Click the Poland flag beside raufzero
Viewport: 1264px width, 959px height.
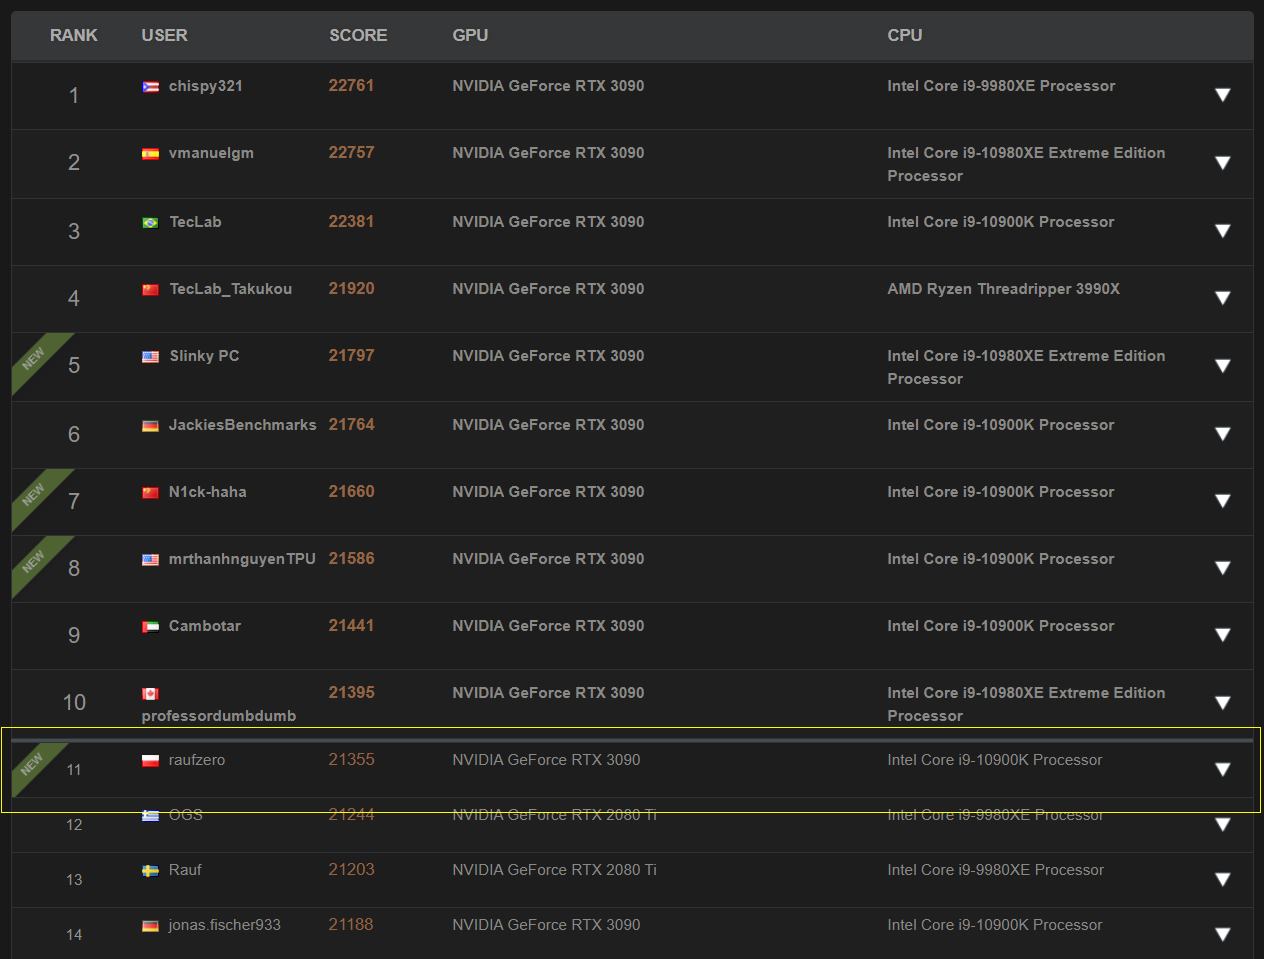pyautogui.click(x=150, y=761)
